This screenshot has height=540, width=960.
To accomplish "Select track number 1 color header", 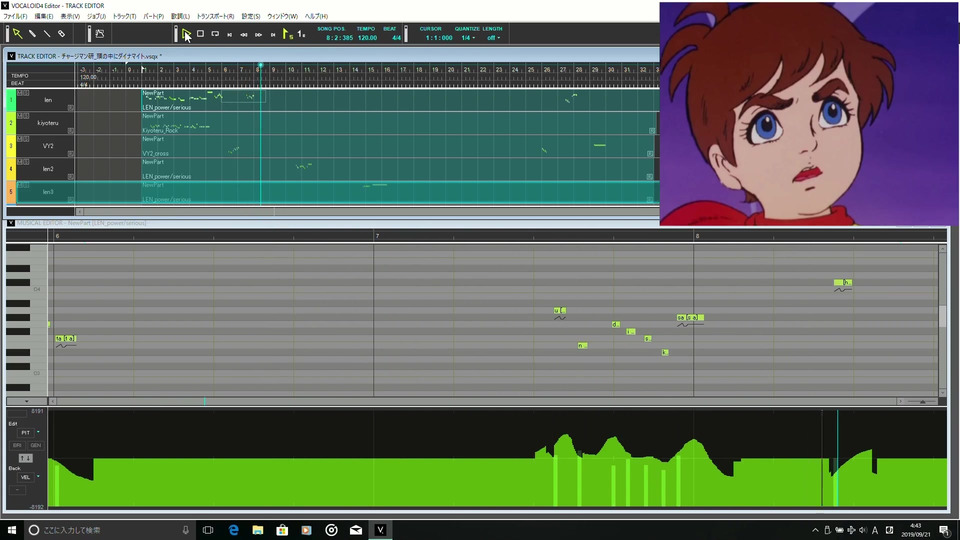I will coord(10,100).
